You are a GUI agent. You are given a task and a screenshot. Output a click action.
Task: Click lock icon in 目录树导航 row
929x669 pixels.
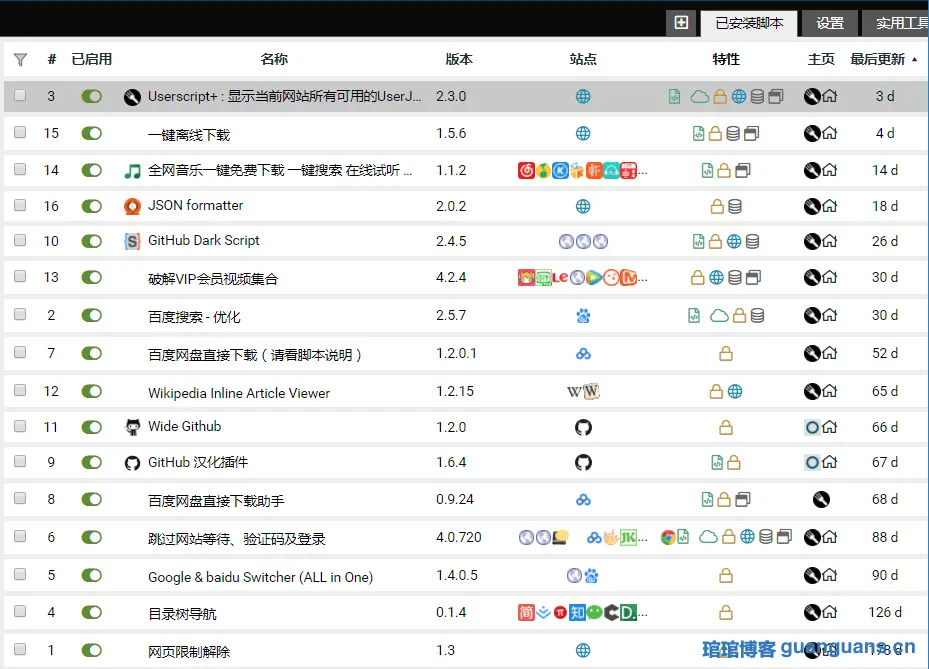(x=726, y=612)
